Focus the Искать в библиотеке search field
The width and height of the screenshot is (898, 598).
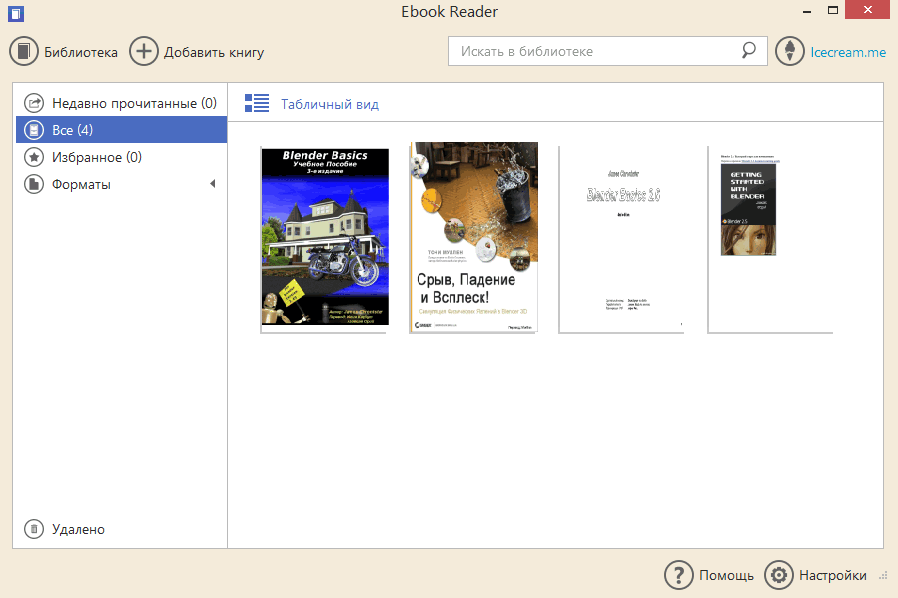[608, 51]
